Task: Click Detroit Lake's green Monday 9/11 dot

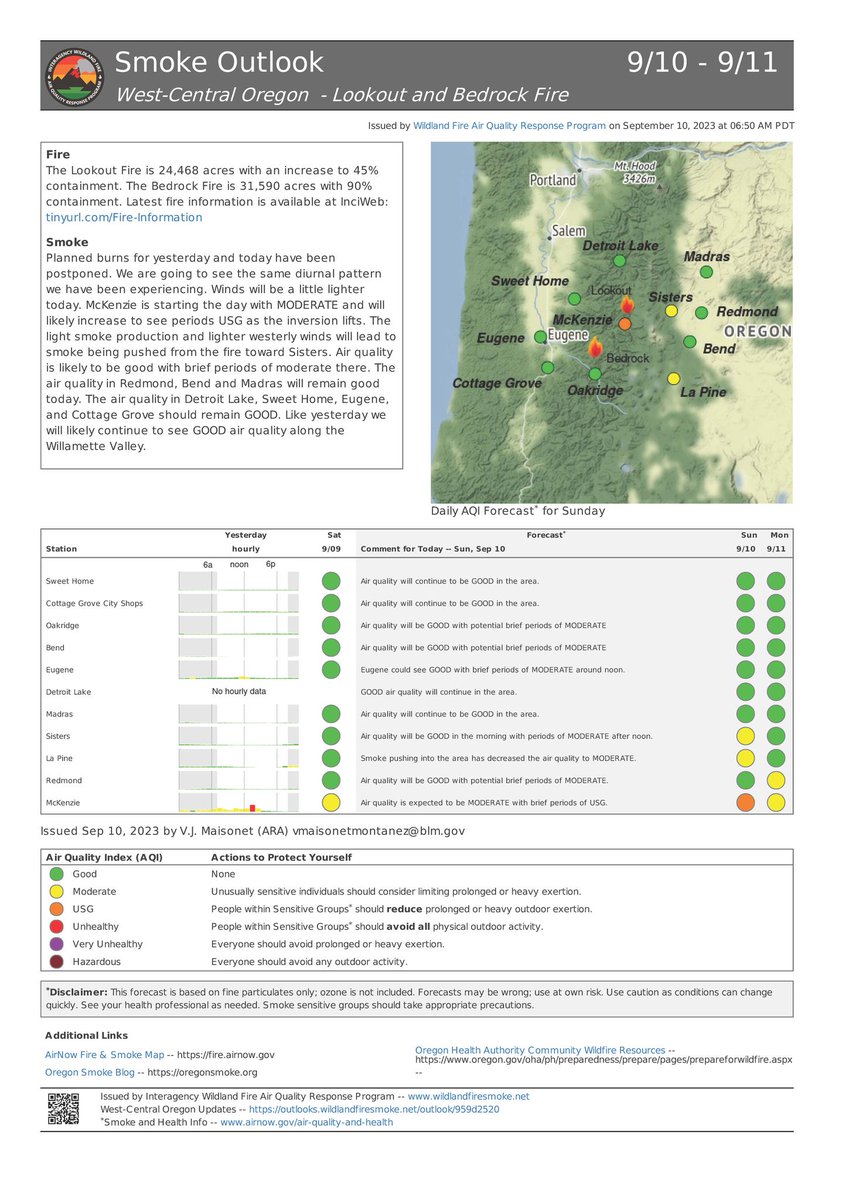Action: pos(776,692)
